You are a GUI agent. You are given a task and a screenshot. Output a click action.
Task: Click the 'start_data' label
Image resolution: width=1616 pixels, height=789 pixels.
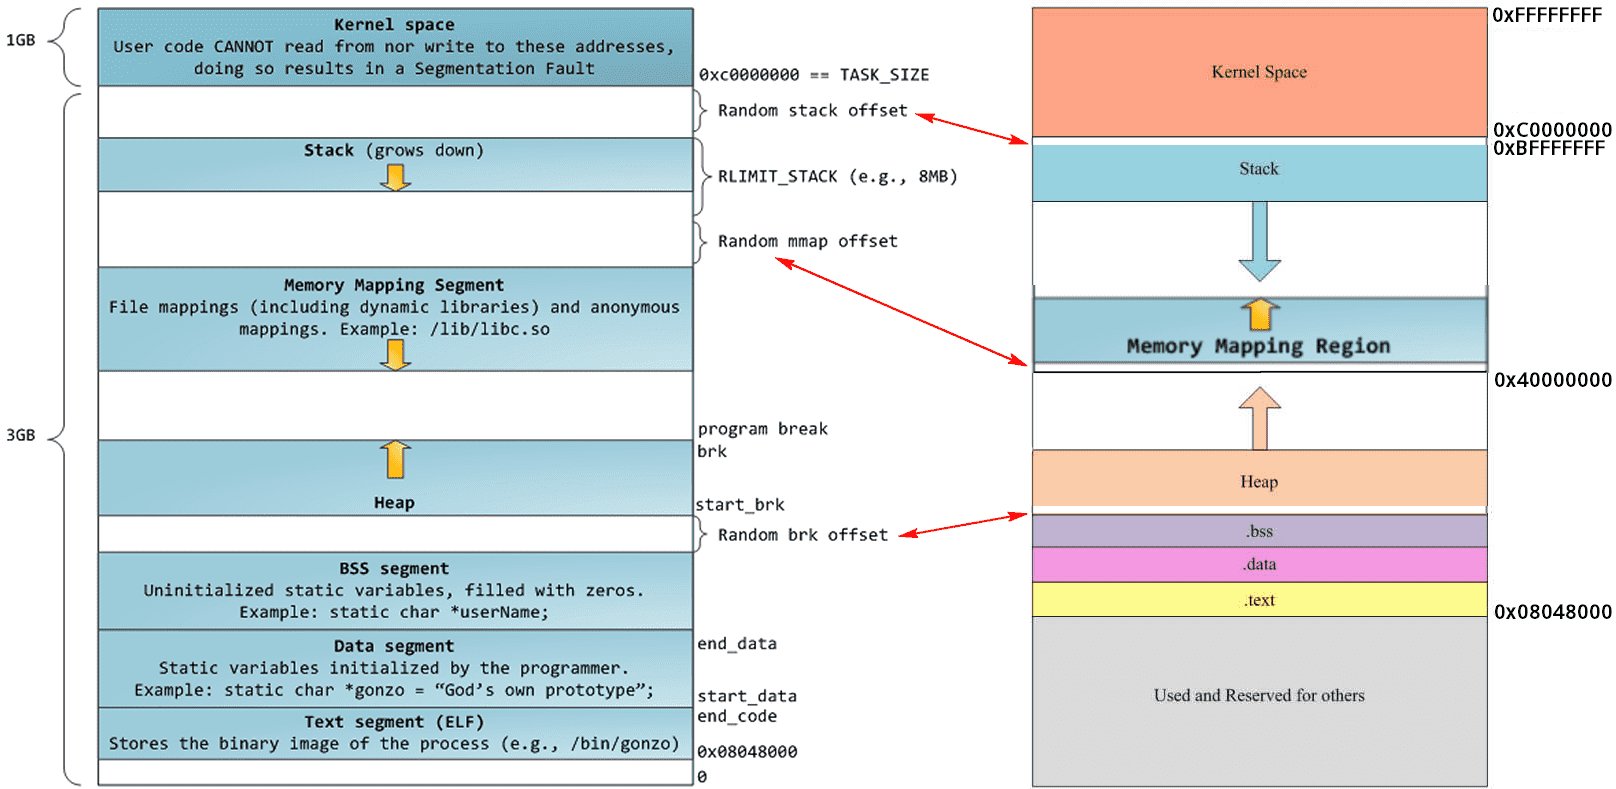coord(747,696)
